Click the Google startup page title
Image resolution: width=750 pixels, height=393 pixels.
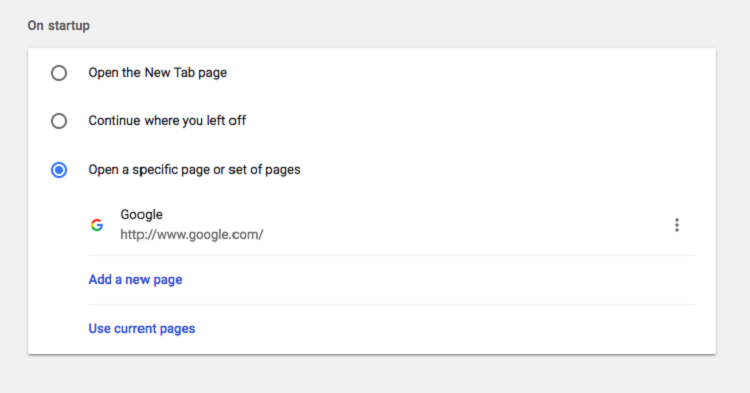(x=141, y=215)
